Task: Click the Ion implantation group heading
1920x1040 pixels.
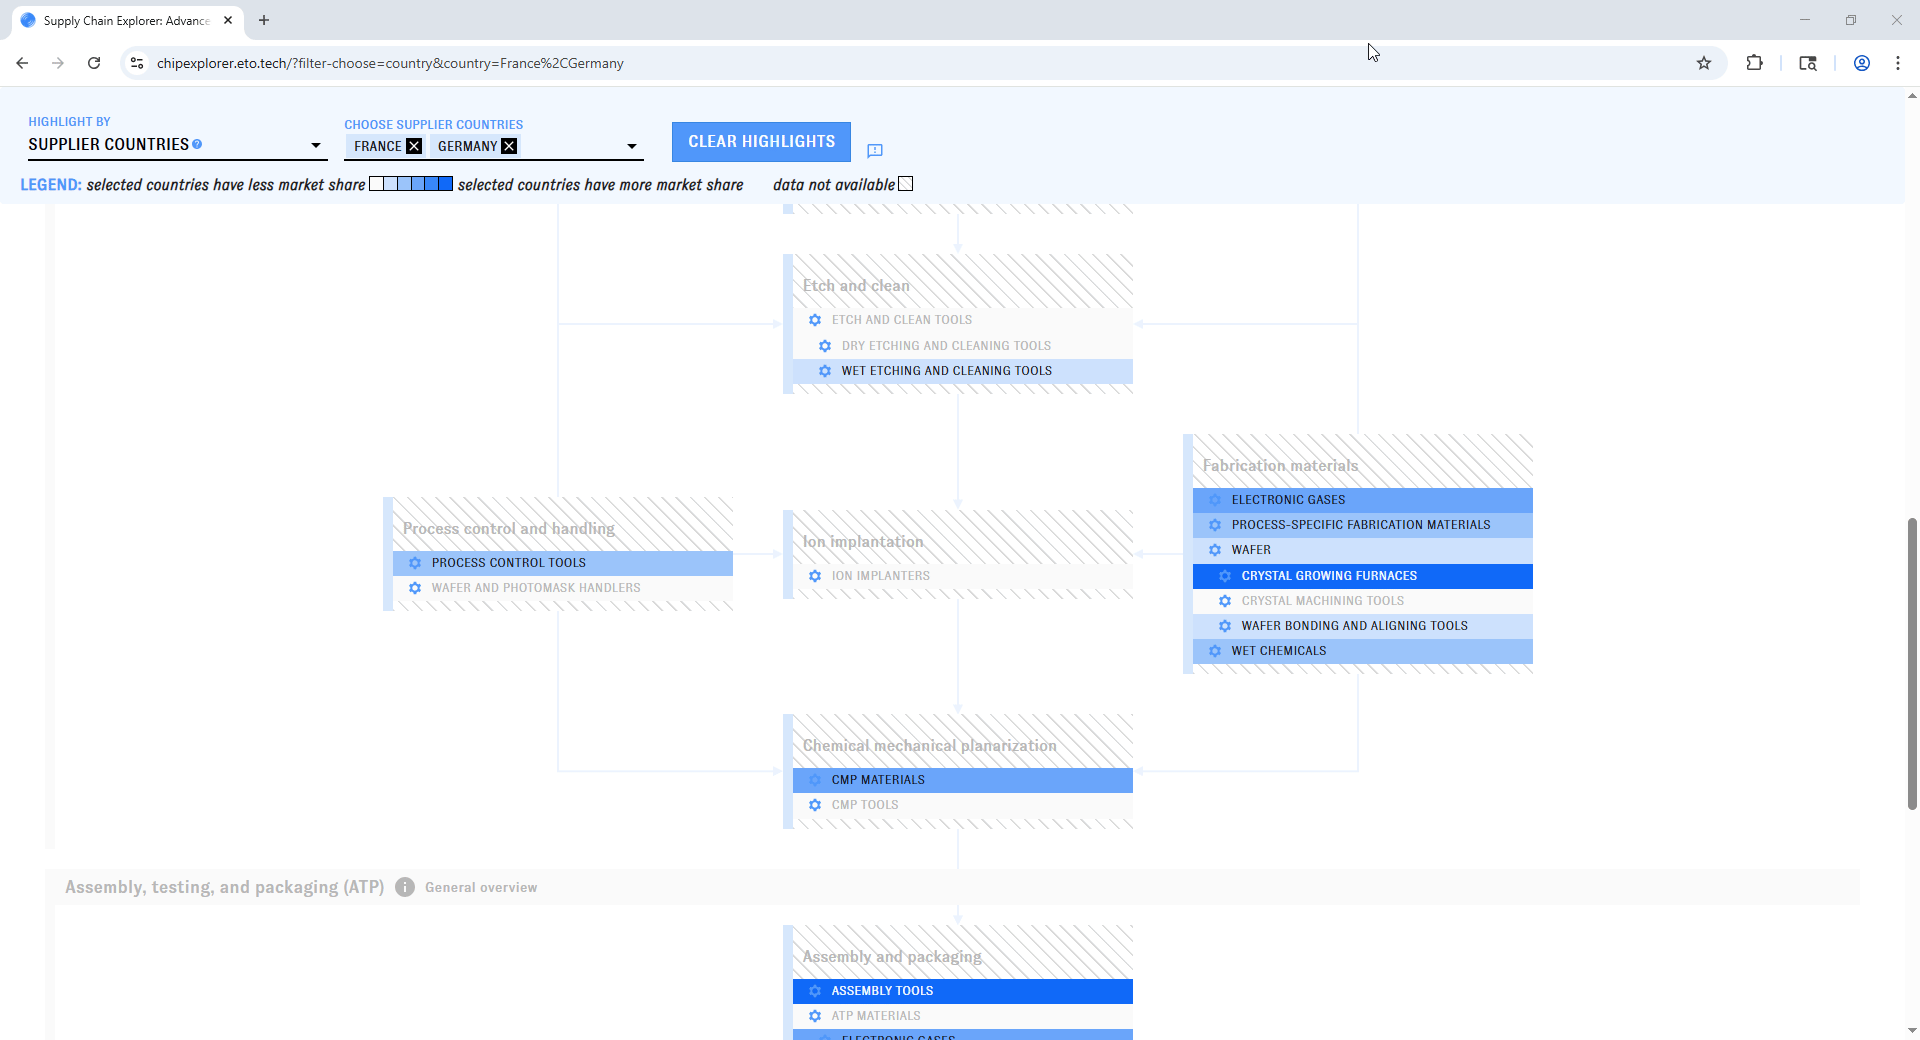Action: click(863, 542)
